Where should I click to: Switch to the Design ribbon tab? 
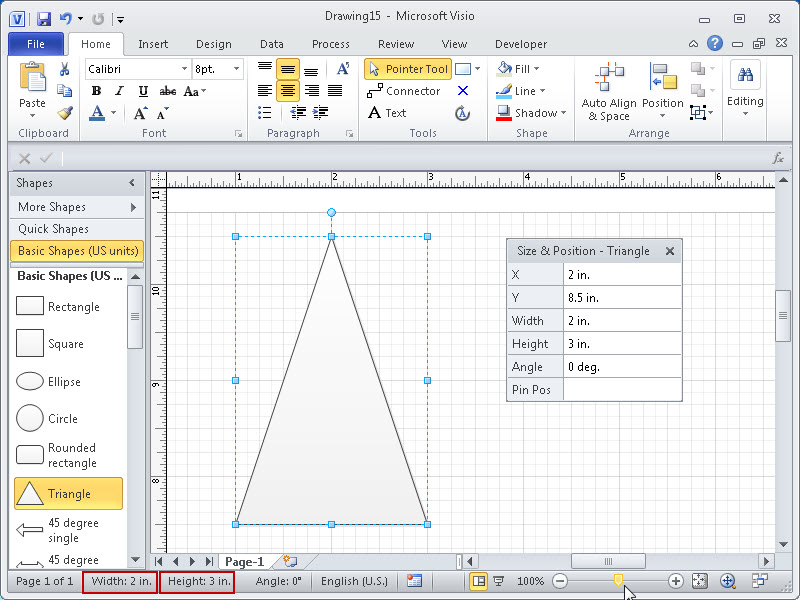pos(213,44)
